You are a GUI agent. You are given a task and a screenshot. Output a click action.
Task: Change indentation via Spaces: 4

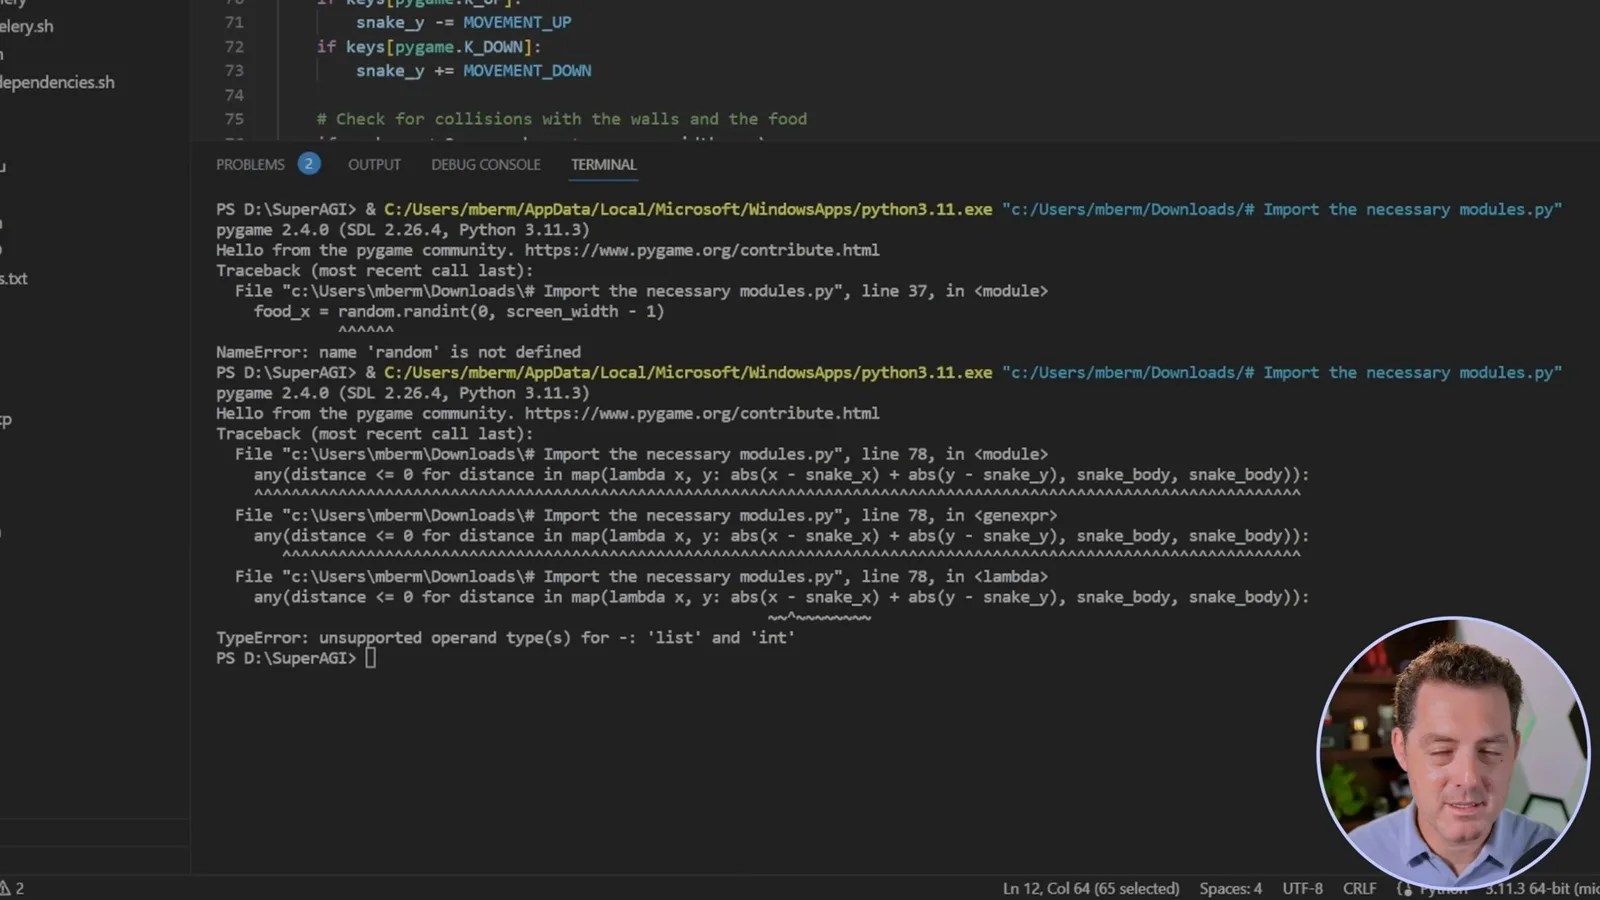pyautogui.click(x=1230, y=888)
